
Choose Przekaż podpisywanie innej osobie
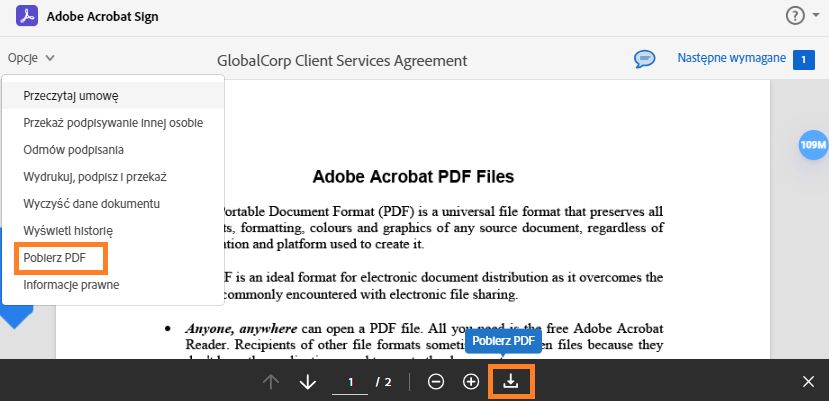point(113,123)
